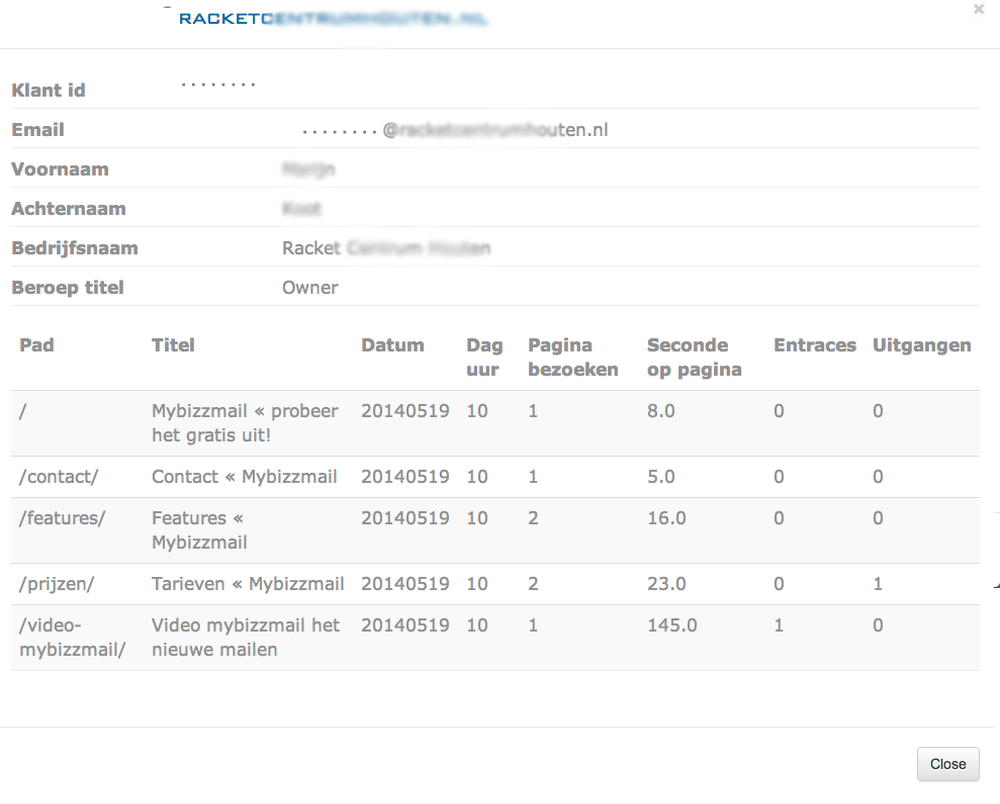The image size is (1000, 804).
Task: Dismiss dialog with the top-right X icon
Action: click(x=978, y=9)
